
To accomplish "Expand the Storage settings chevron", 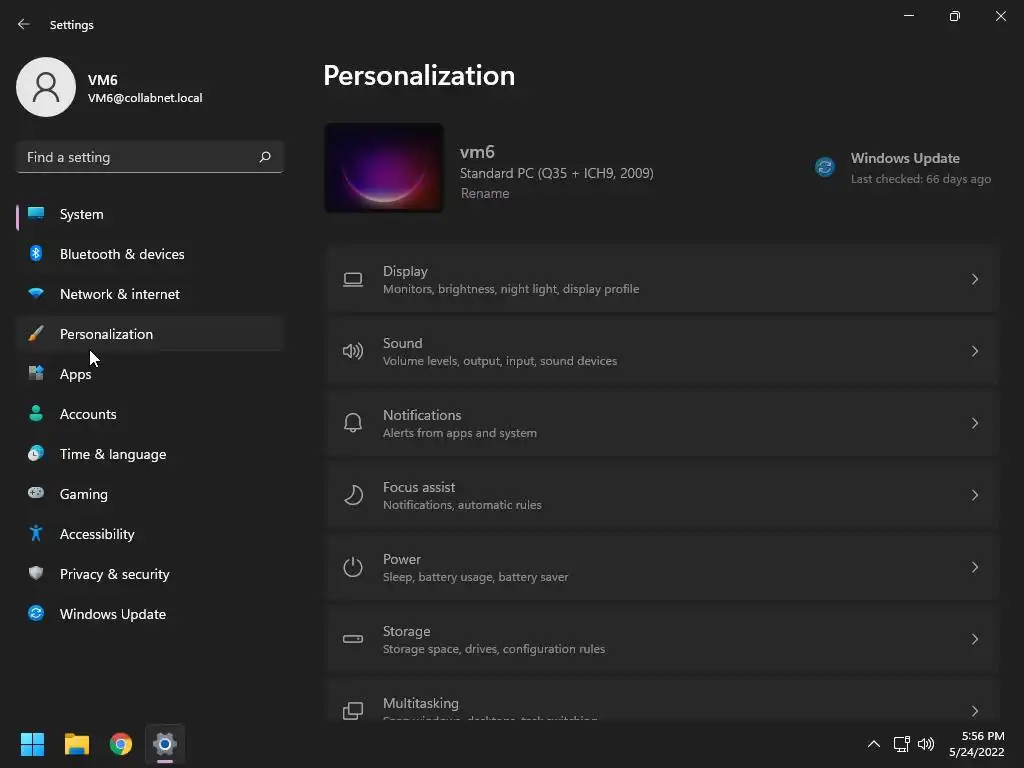I will pos(974,639).
